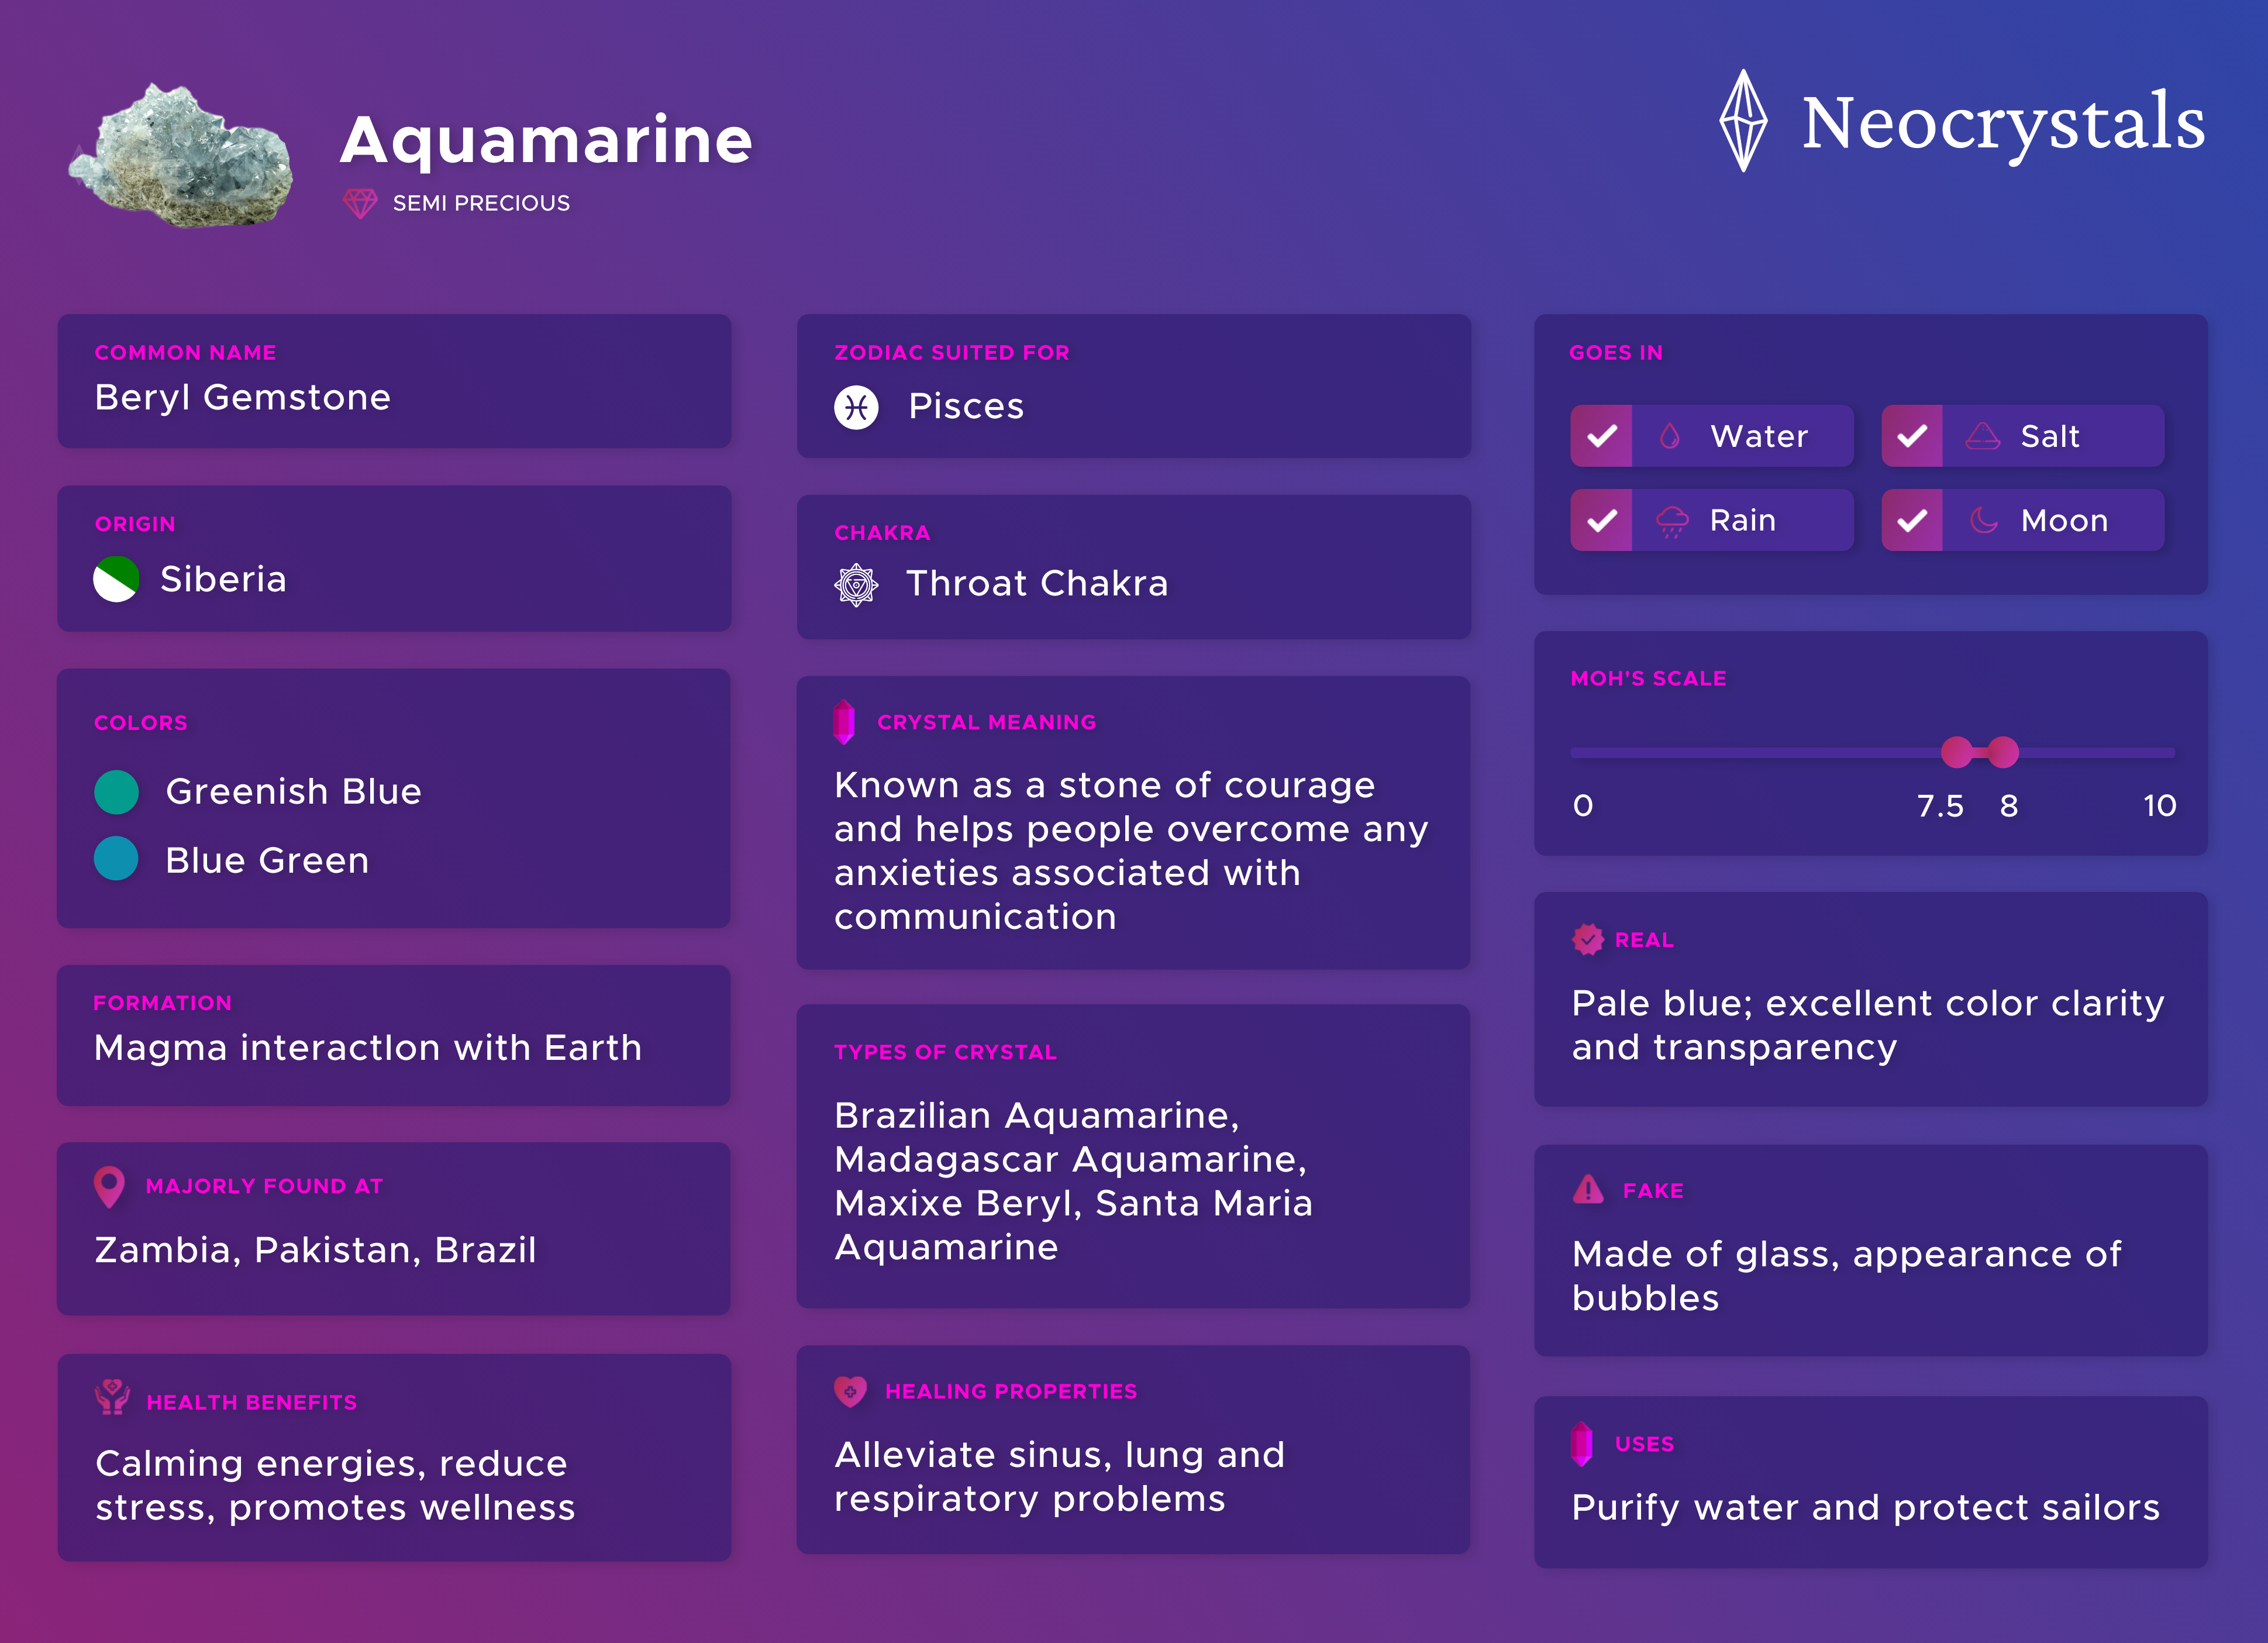Click the Healing Properties heart icon
Image resolution: width=2268 pixels, height=1643 pixels.
tap(850, 1391)
